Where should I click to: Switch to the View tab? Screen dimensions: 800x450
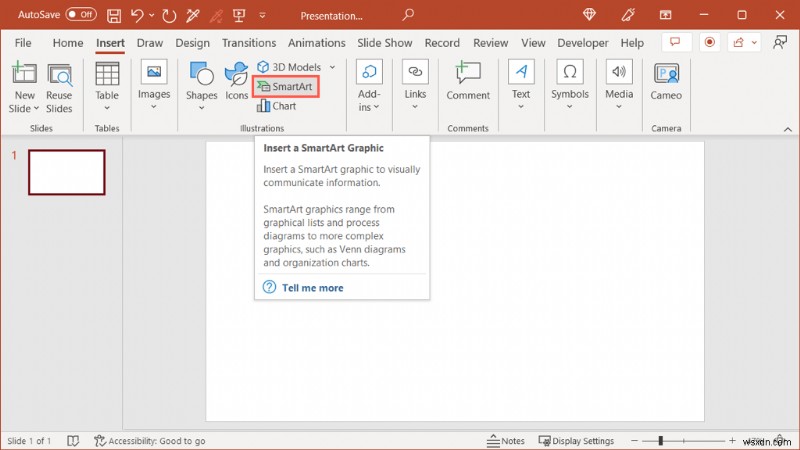pyautogui.click(x=533, y=43)
